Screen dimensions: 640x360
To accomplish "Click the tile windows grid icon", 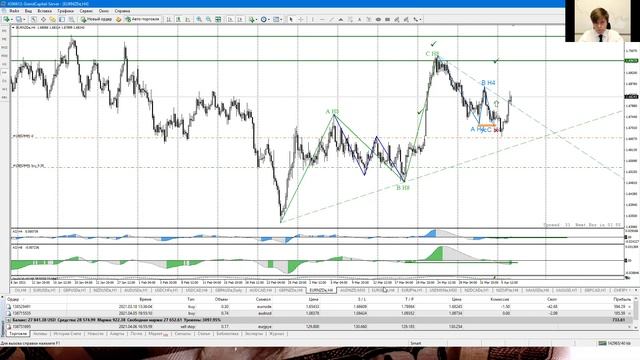I will [218, 19].
